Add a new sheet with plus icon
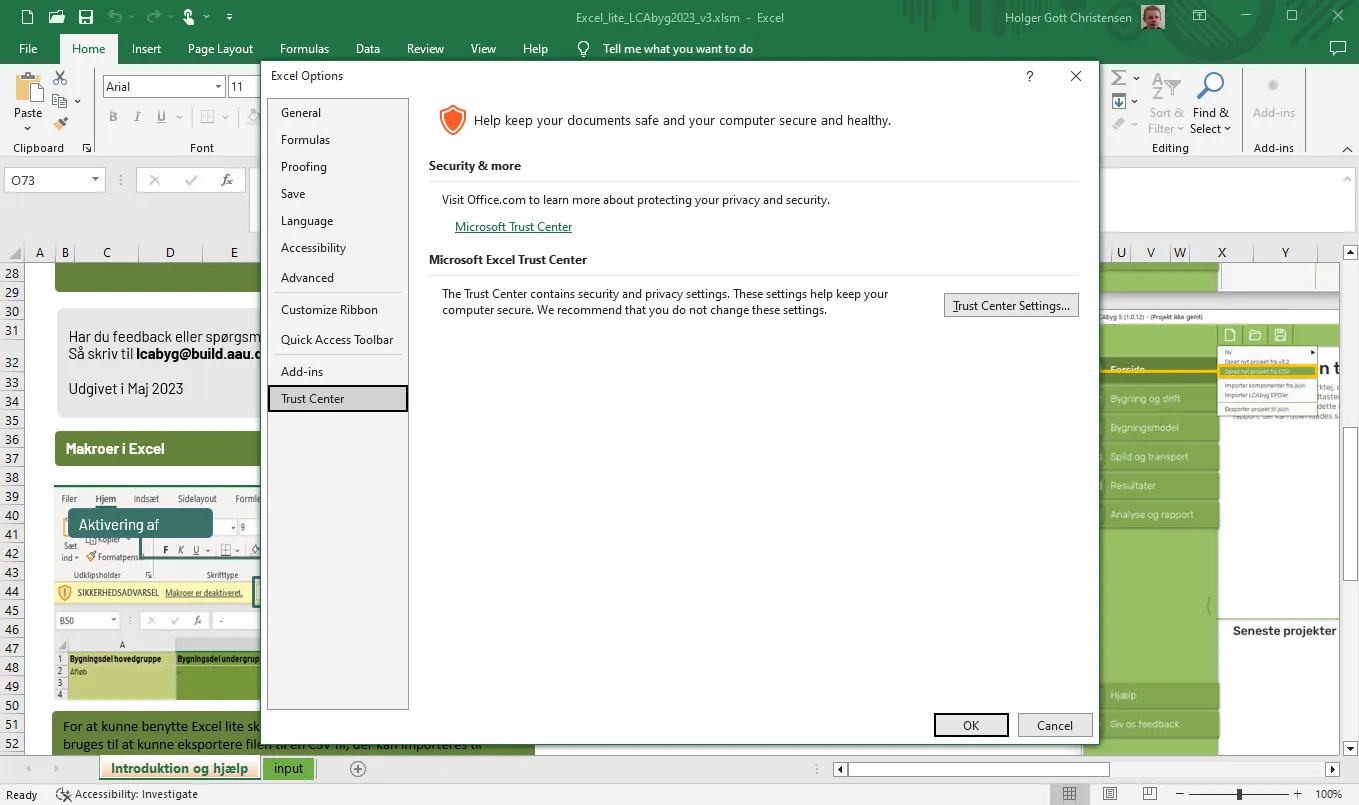This screenshot has height=805, width=1359. coord(358,769)
